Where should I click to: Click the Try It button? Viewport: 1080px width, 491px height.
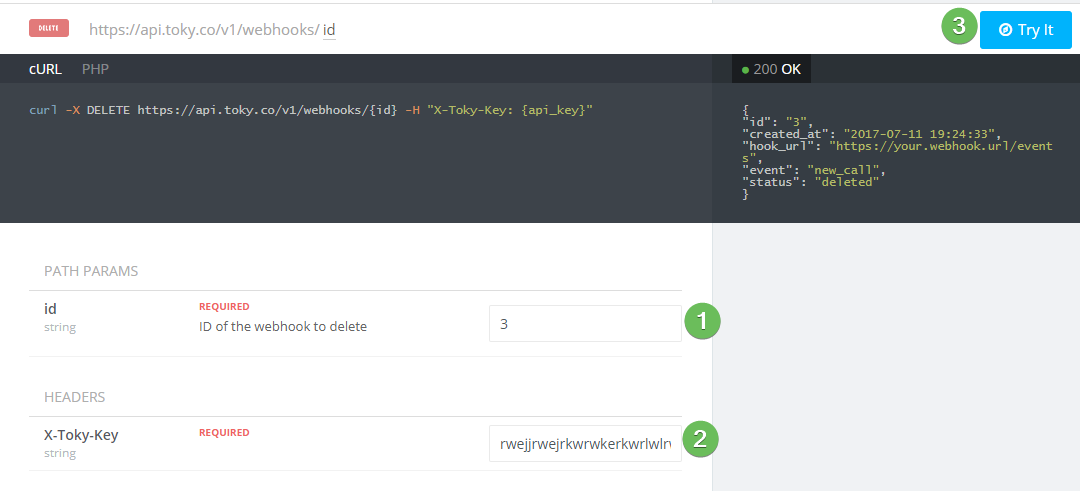1026,30
